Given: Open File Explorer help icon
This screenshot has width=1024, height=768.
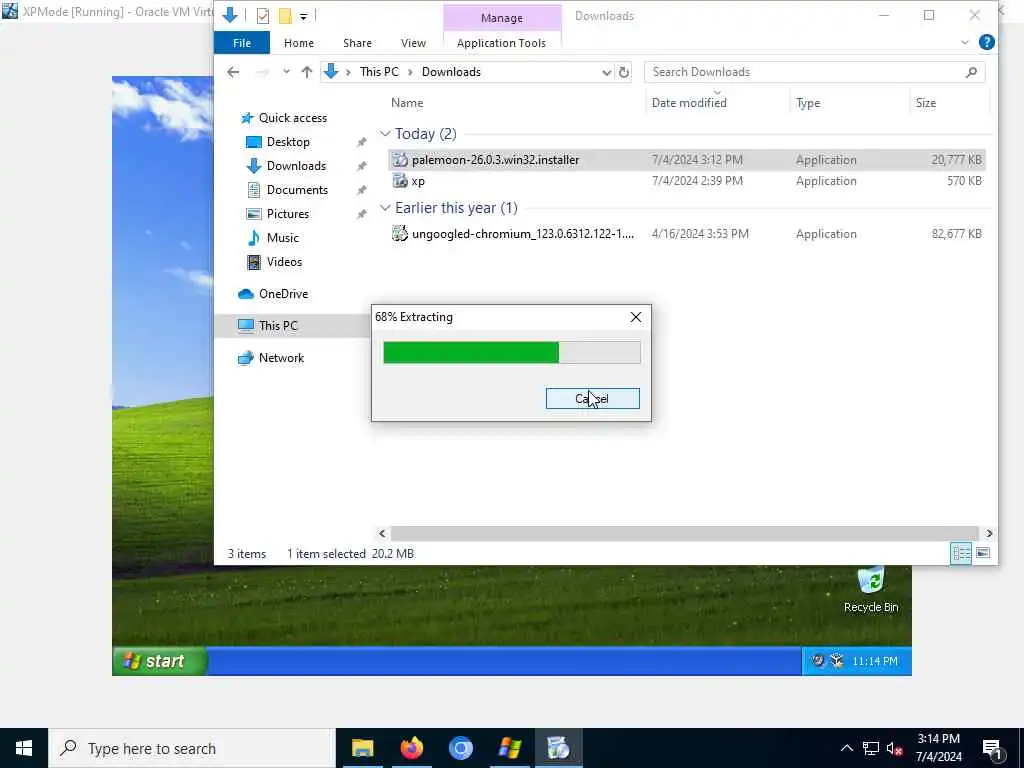Looking at the screenshot, I should [987, 42].
